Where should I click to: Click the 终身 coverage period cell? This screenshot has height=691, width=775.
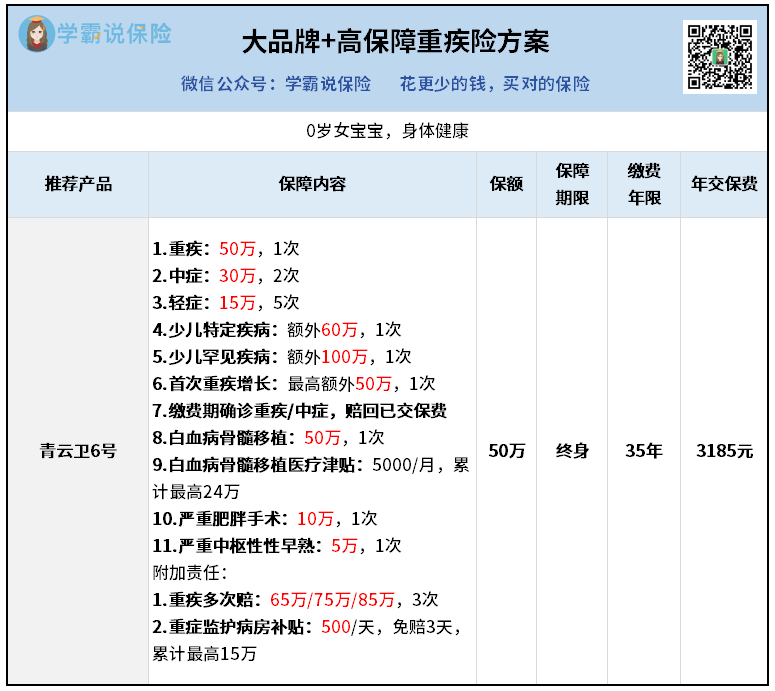pyautogui.click(x=572, y=451)
